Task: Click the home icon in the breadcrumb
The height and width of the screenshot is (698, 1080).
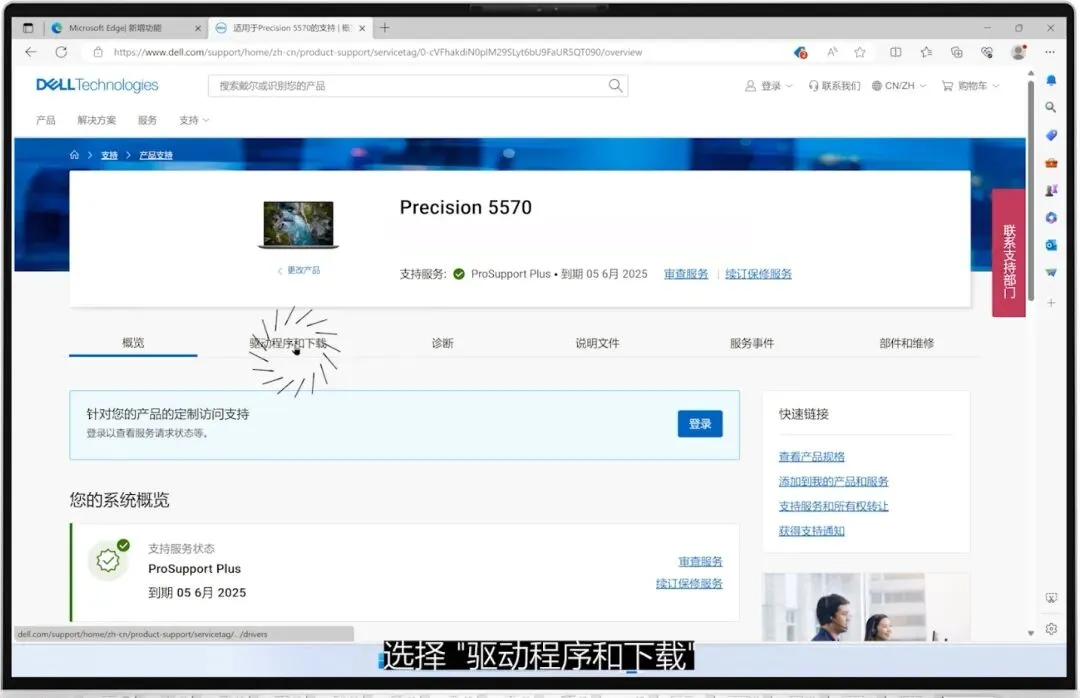Action: tap(74, 155)
